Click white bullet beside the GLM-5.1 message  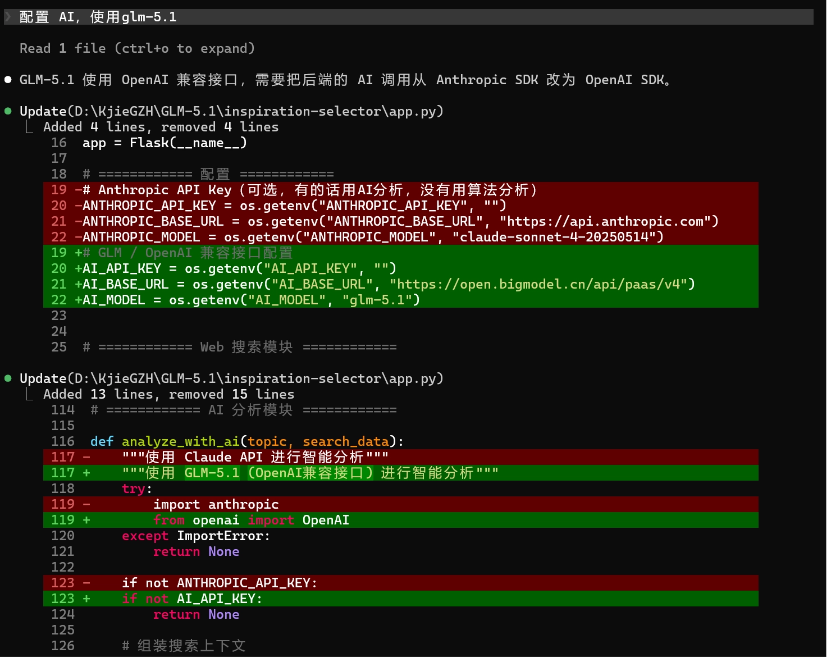coord(9,80)
